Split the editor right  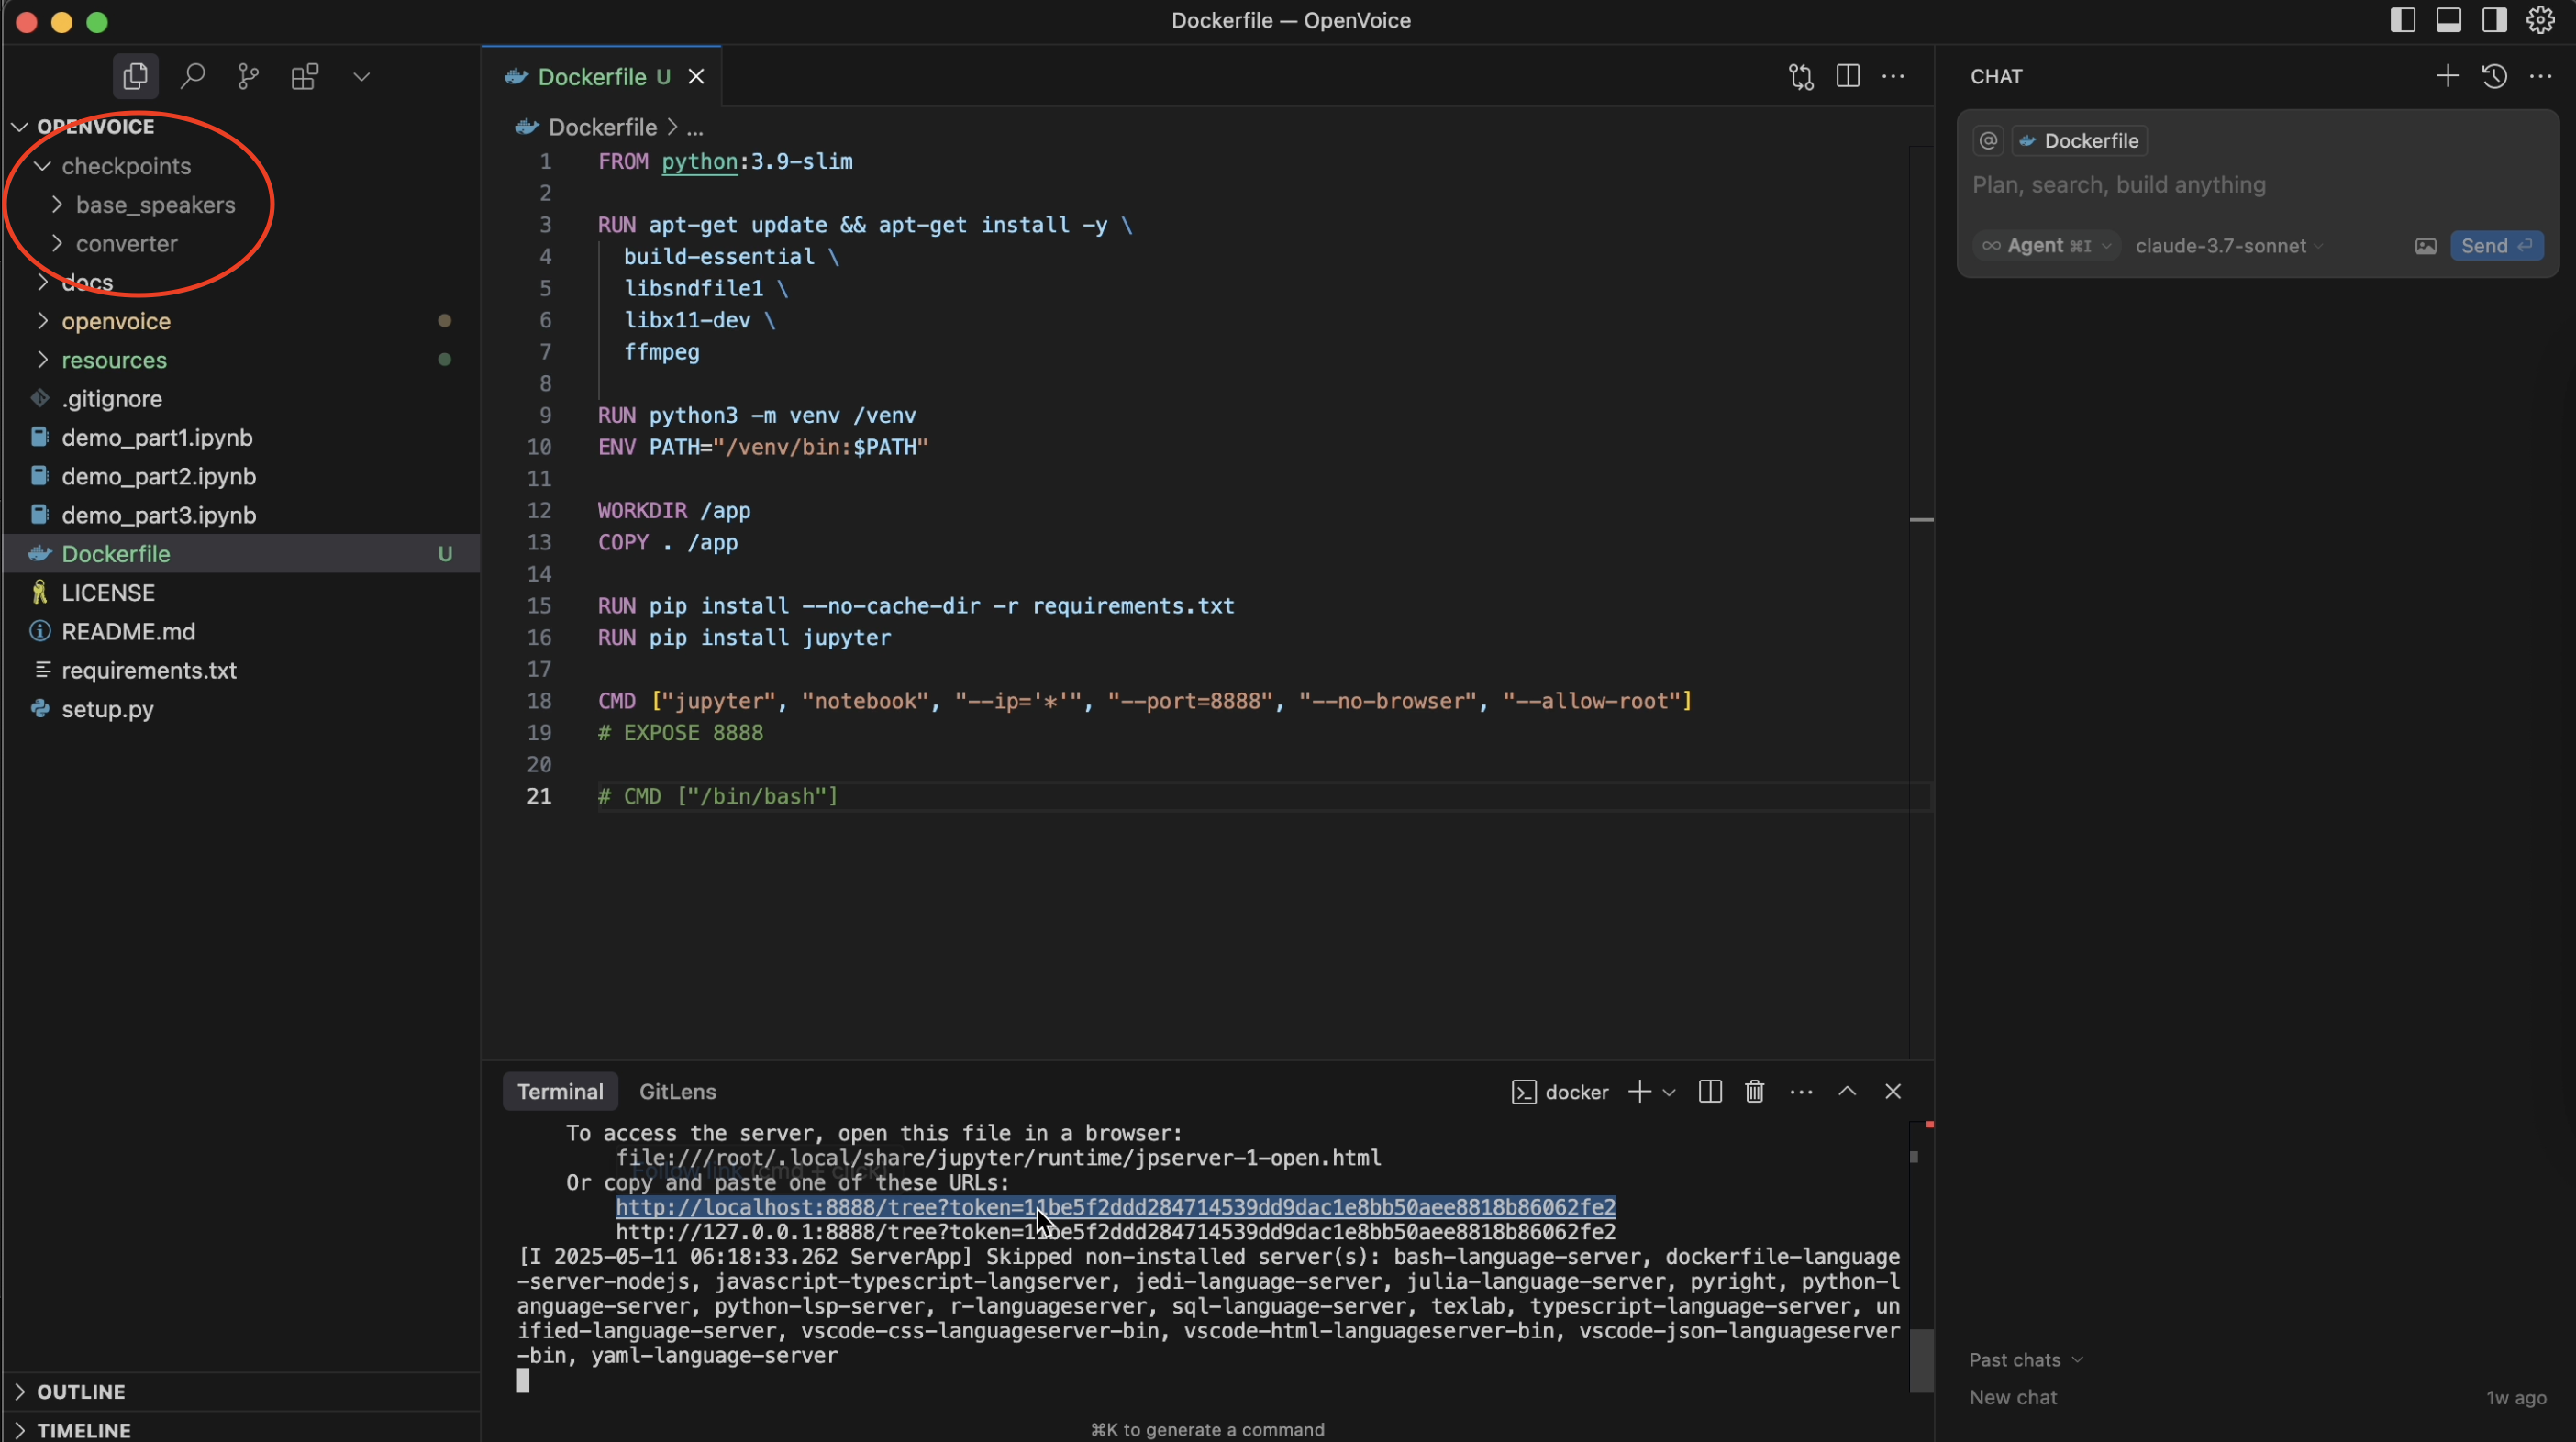(x=1847, y=77)
